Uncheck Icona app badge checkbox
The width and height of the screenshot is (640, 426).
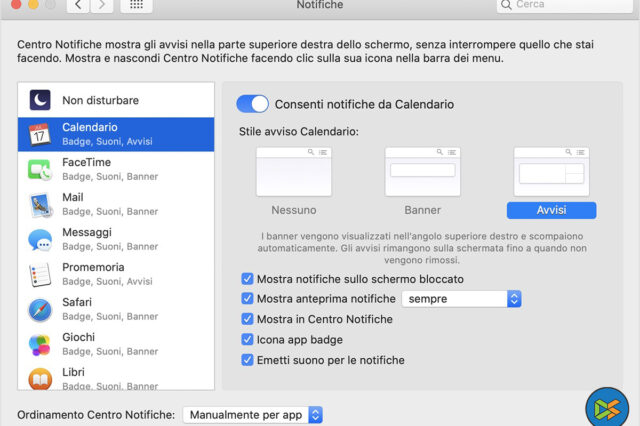coord(247,339)
